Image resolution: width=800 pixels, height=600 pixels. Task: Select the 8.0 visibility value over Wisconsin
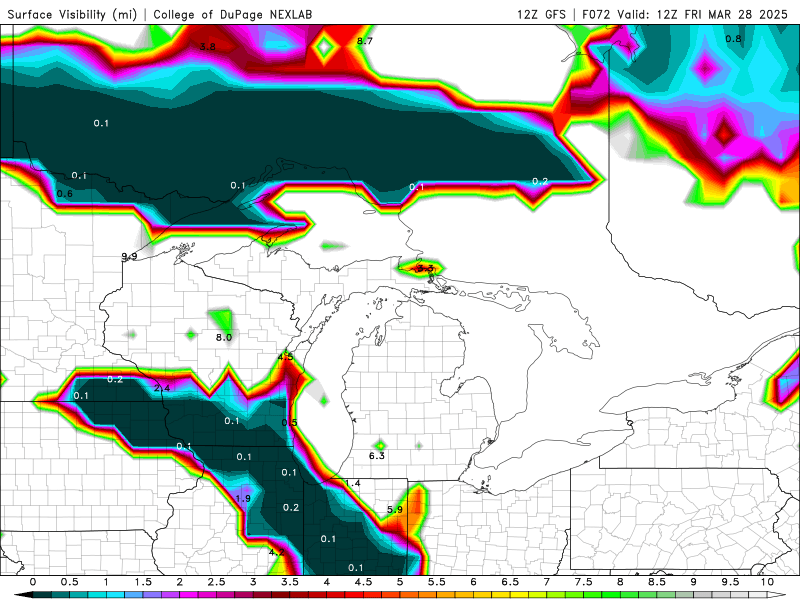point(223,337)
